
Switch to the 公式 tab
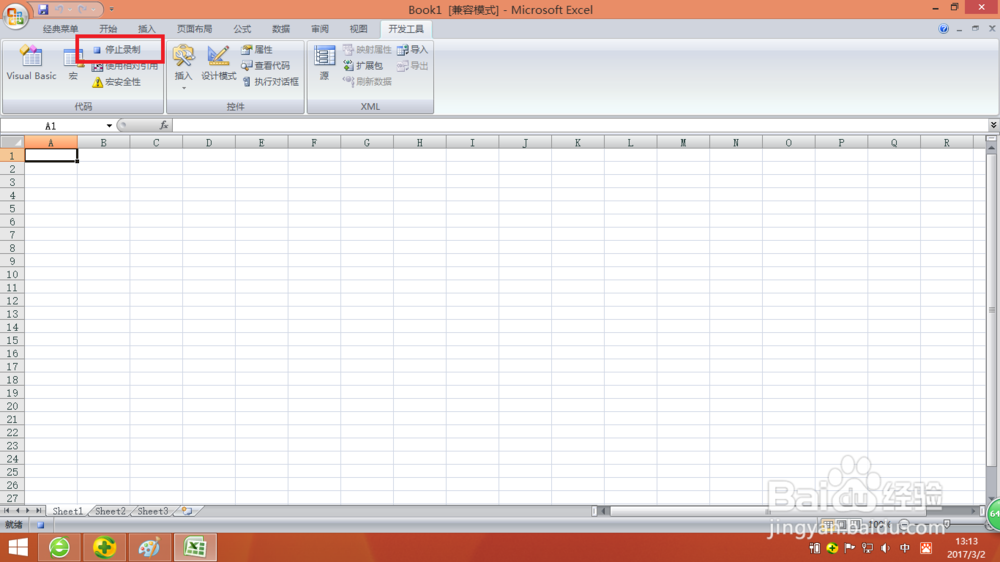tap(242, 29)
